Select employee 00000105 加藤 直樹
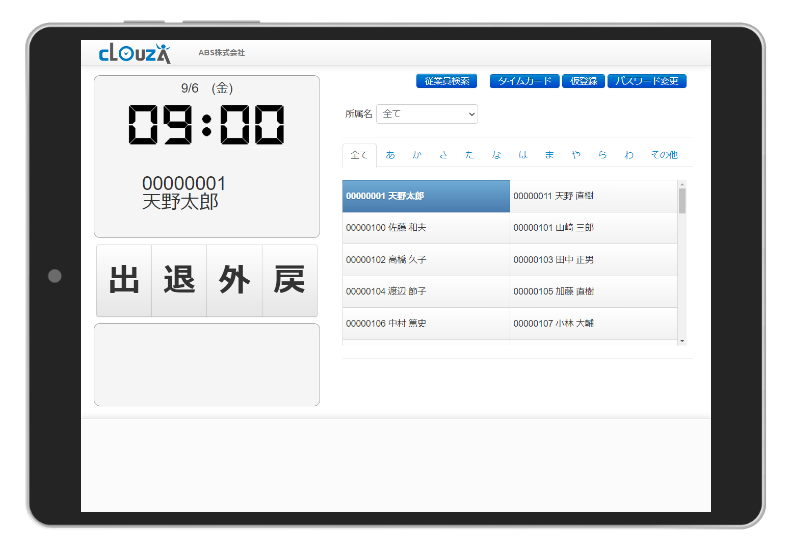794x553 pixels. click(x=593, y=292)
